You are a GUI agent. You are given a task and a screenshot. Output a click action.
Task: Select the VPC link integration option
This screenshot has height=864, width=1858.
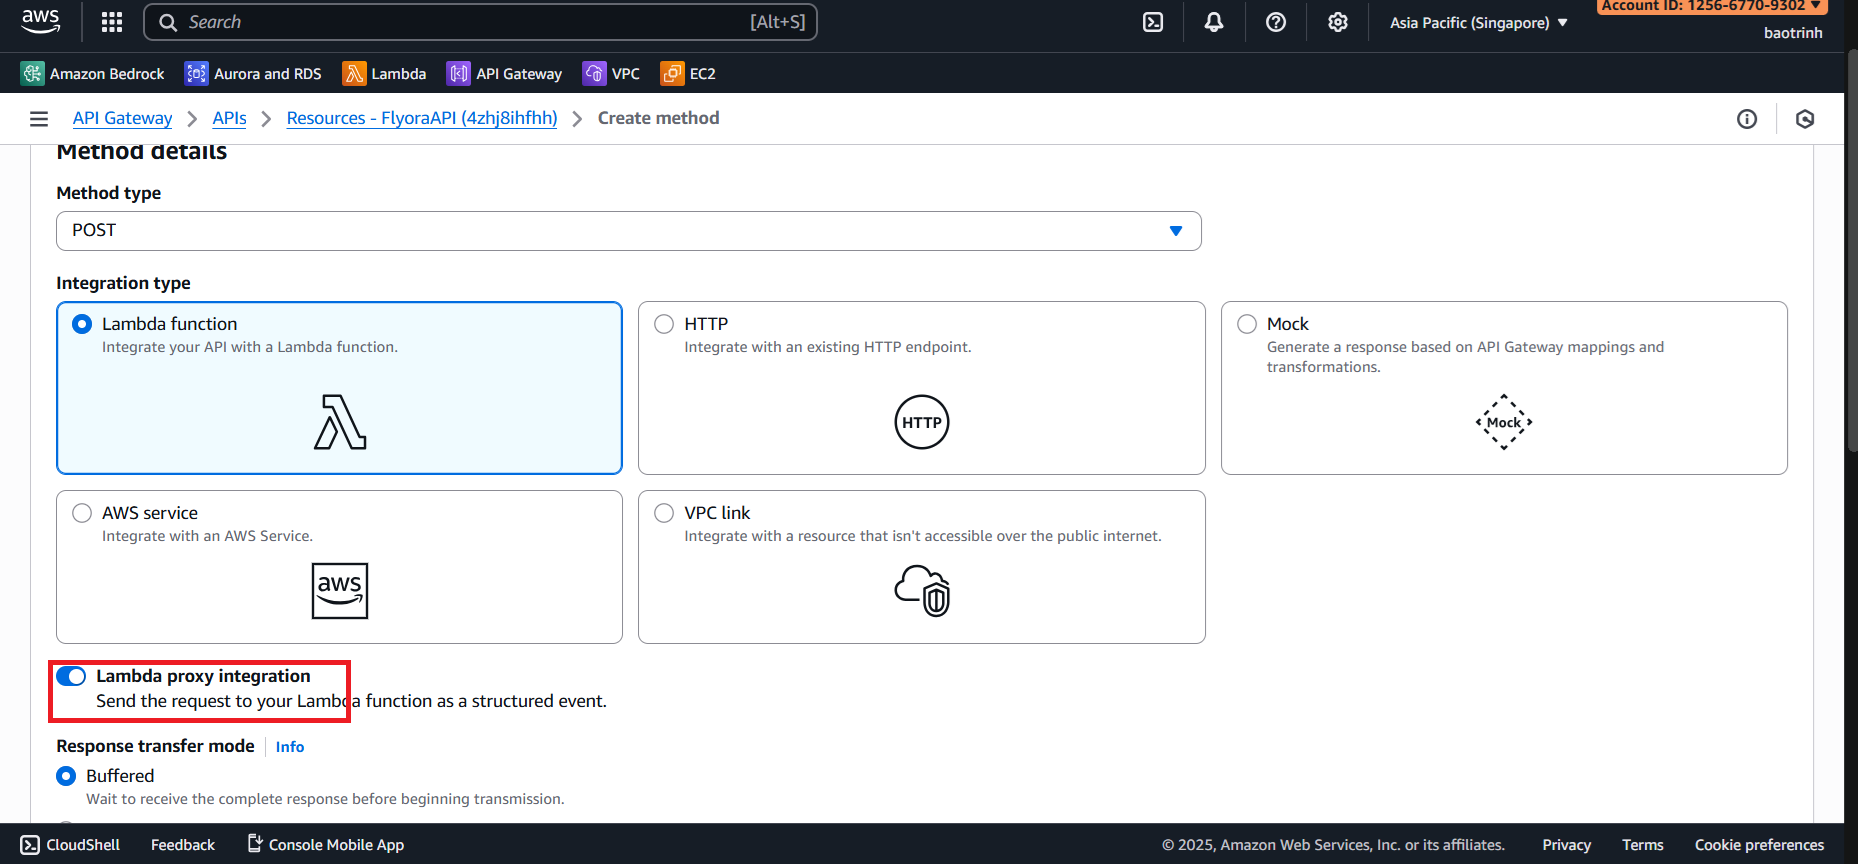[664, 513]
